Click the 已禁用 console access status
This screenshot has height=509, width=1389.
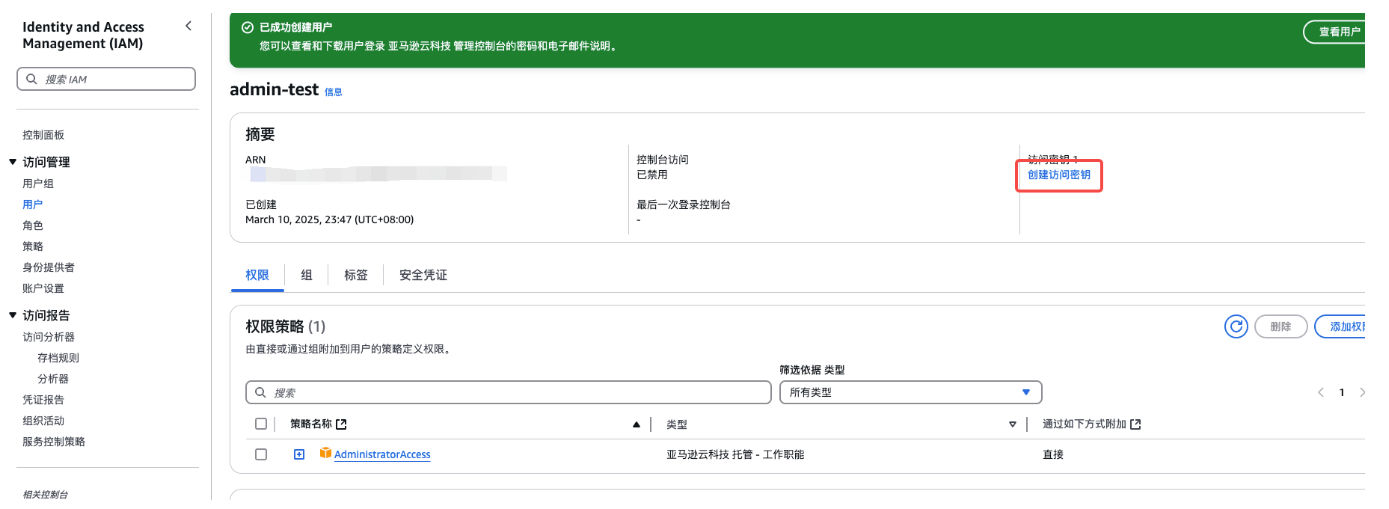652,175
